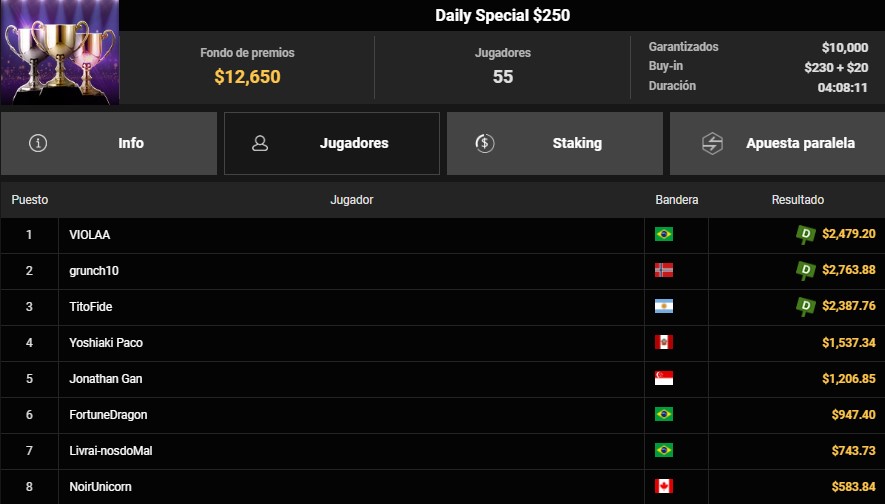Image resolution: width=885 pixels, height=504 pixels.
Task: Click the green deal icon beside $2,763.88
Action: (805, 270)
